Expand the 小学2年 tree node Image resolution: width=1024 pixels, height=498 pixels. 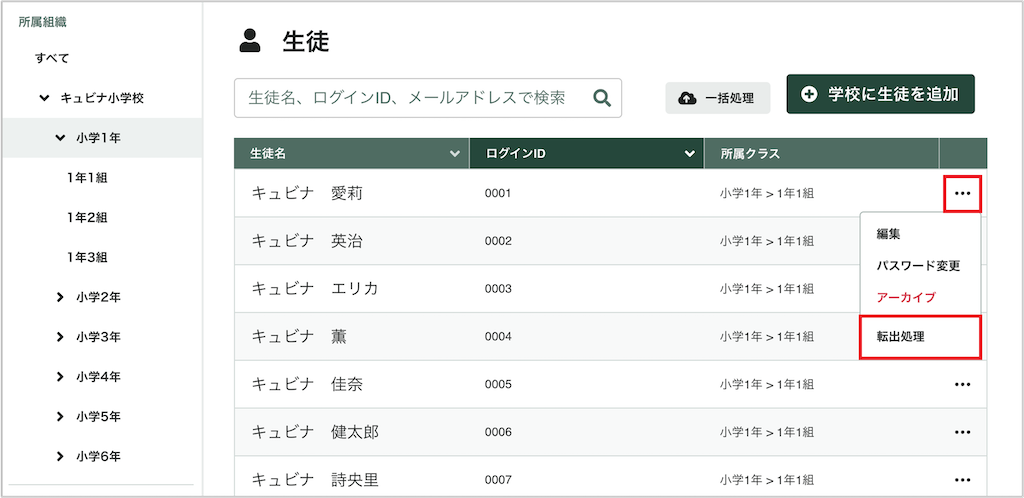click(60, 298)
